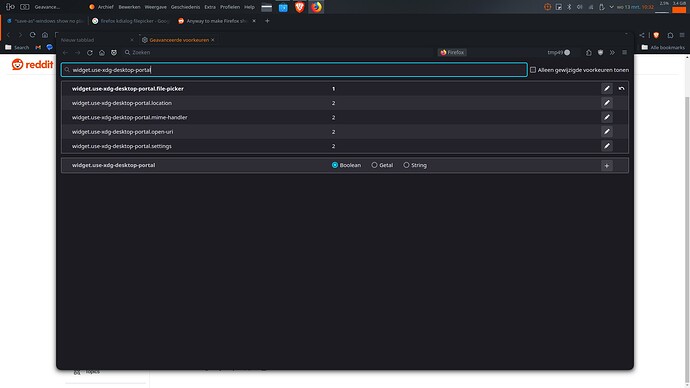Image resolution: width=690 pixels, height=388 pixels.
Task: Click pencil icon beside settings preference
Action: 606,146
